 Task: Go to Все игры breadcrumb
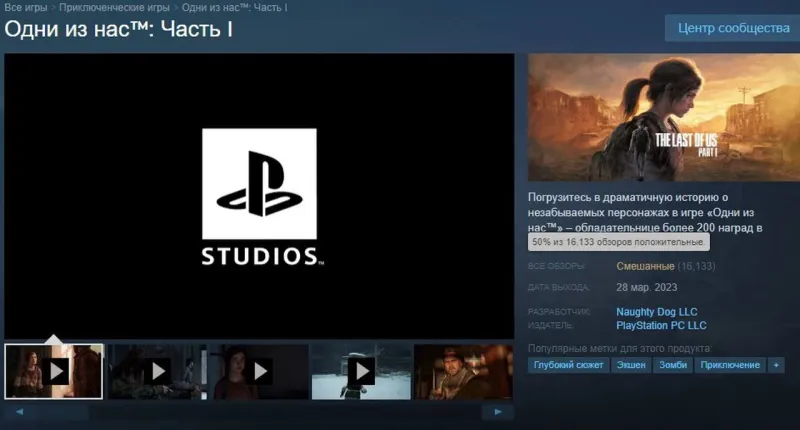point(26,8)
